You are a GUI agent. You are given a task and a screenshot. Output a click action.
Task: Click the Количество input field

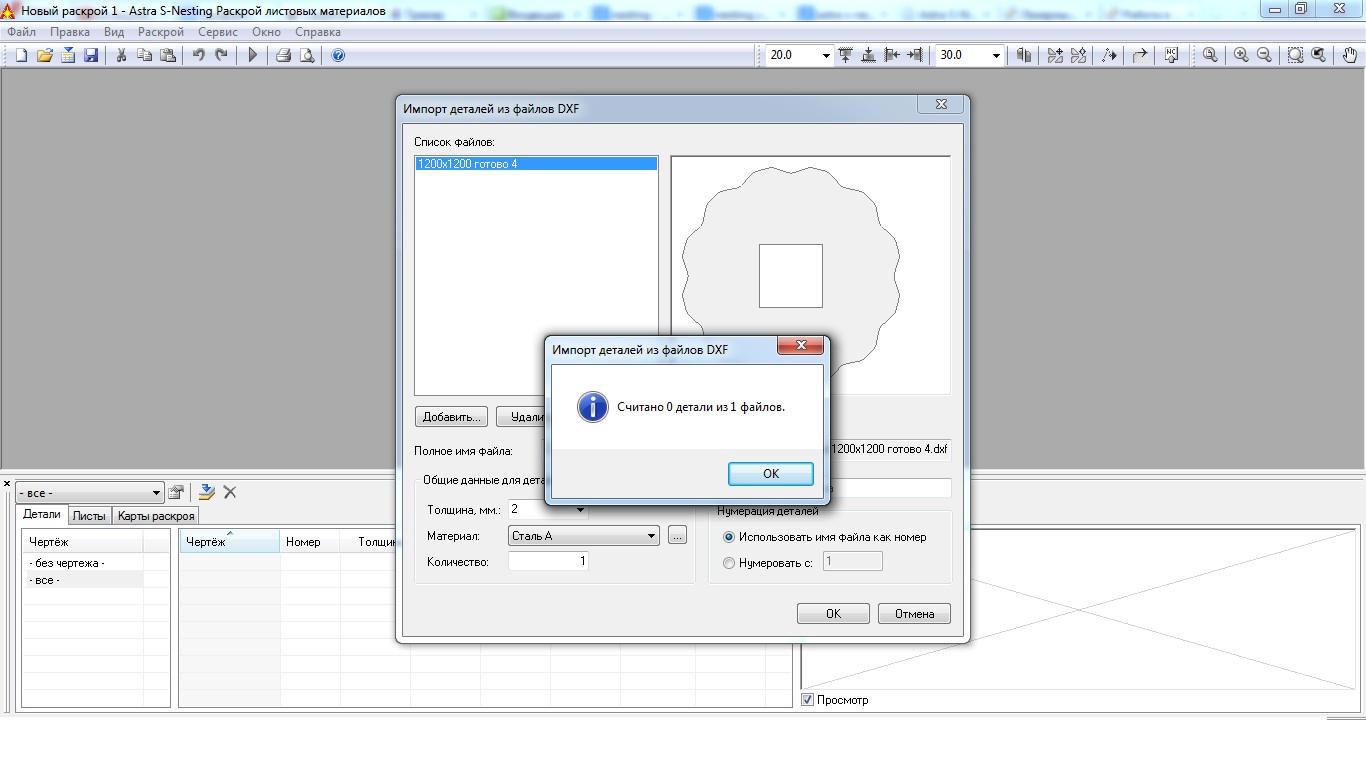[x=548, y=562]
